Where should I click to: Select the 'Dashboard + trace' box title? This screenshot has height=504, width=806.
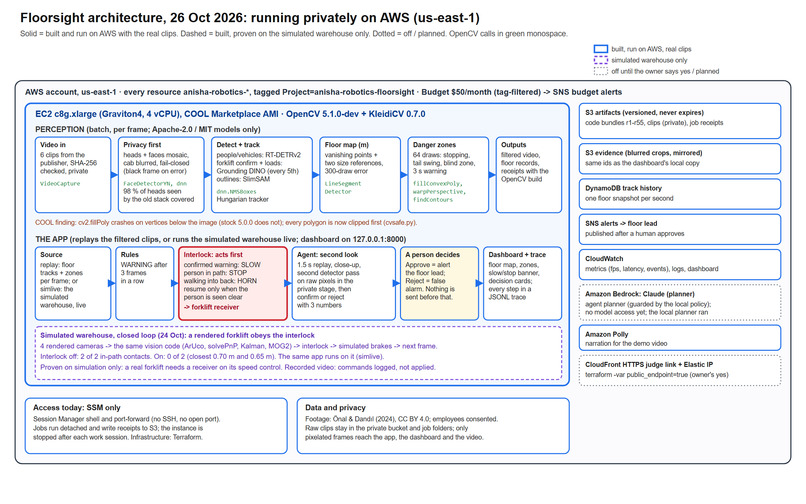click(517, 255)
